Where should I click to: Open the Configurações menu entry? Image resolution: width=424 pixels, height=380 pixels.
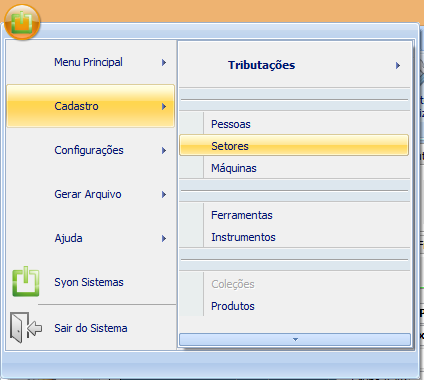pos(91,150)
